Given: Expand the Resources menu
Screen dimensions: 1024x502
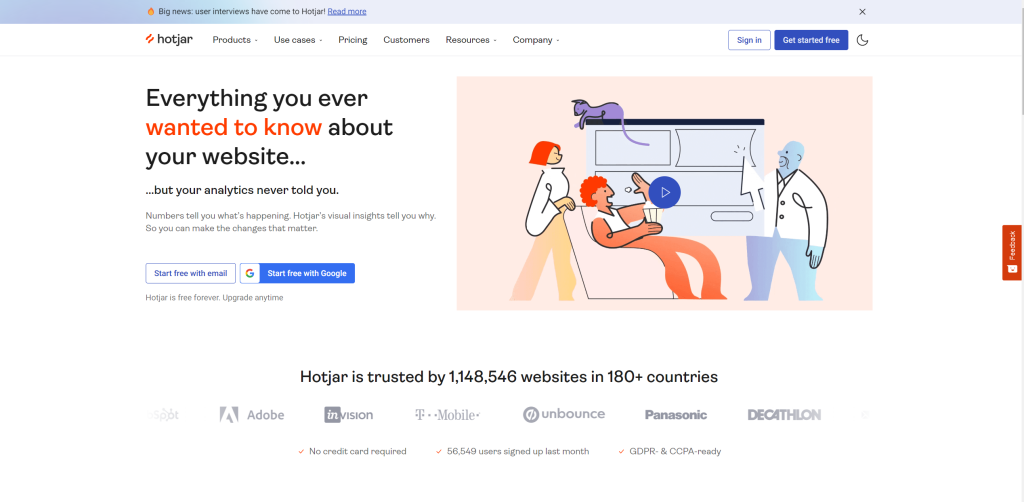Looking at the screenshot, I should click(471, 40).
